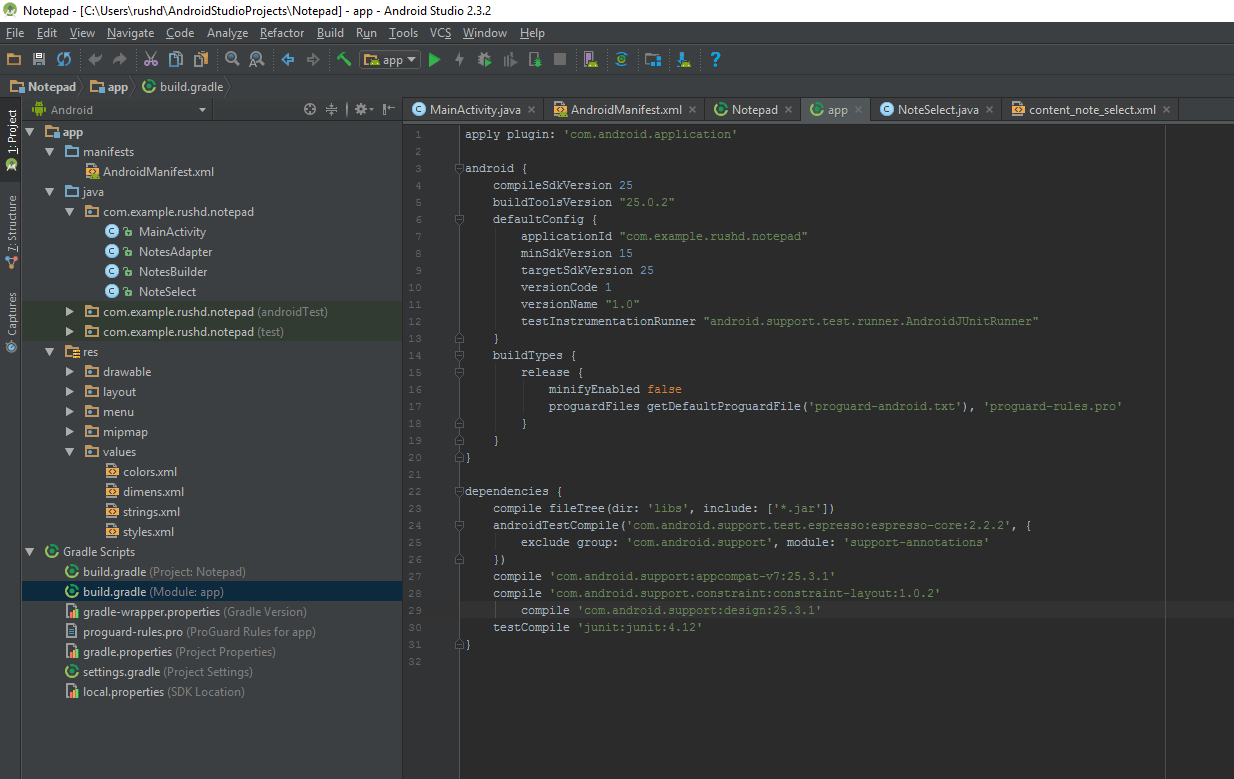Open the Refactor menu
The image size is (1234, 779).
(282, 33)
